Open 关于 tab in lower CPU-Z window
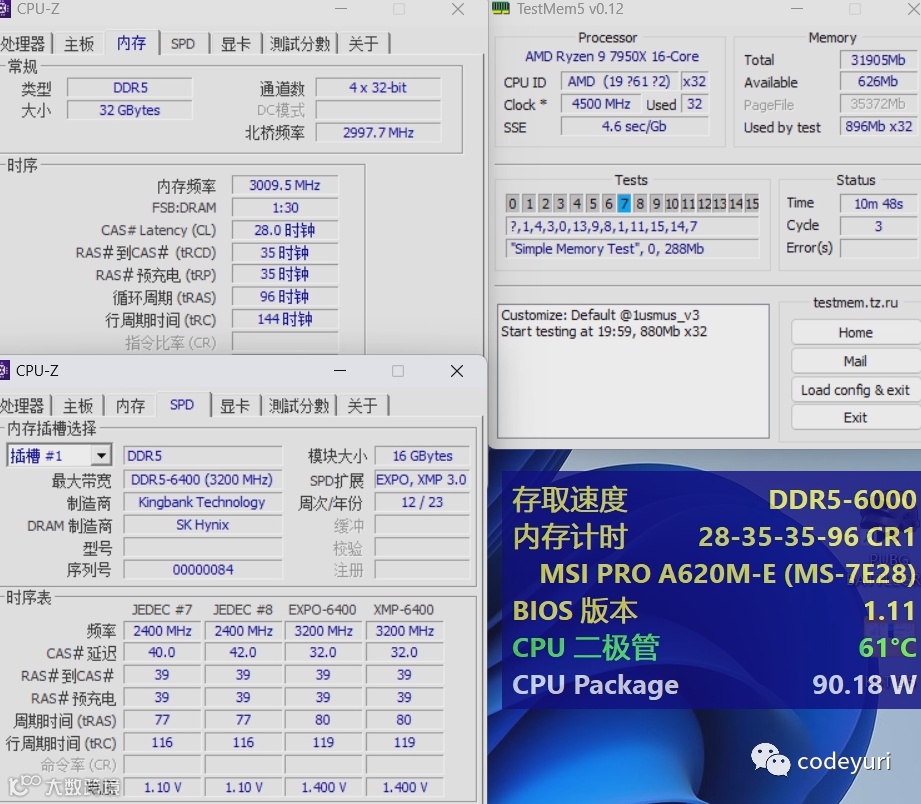This screenshot has height=804, width=921. coord(362,405)
